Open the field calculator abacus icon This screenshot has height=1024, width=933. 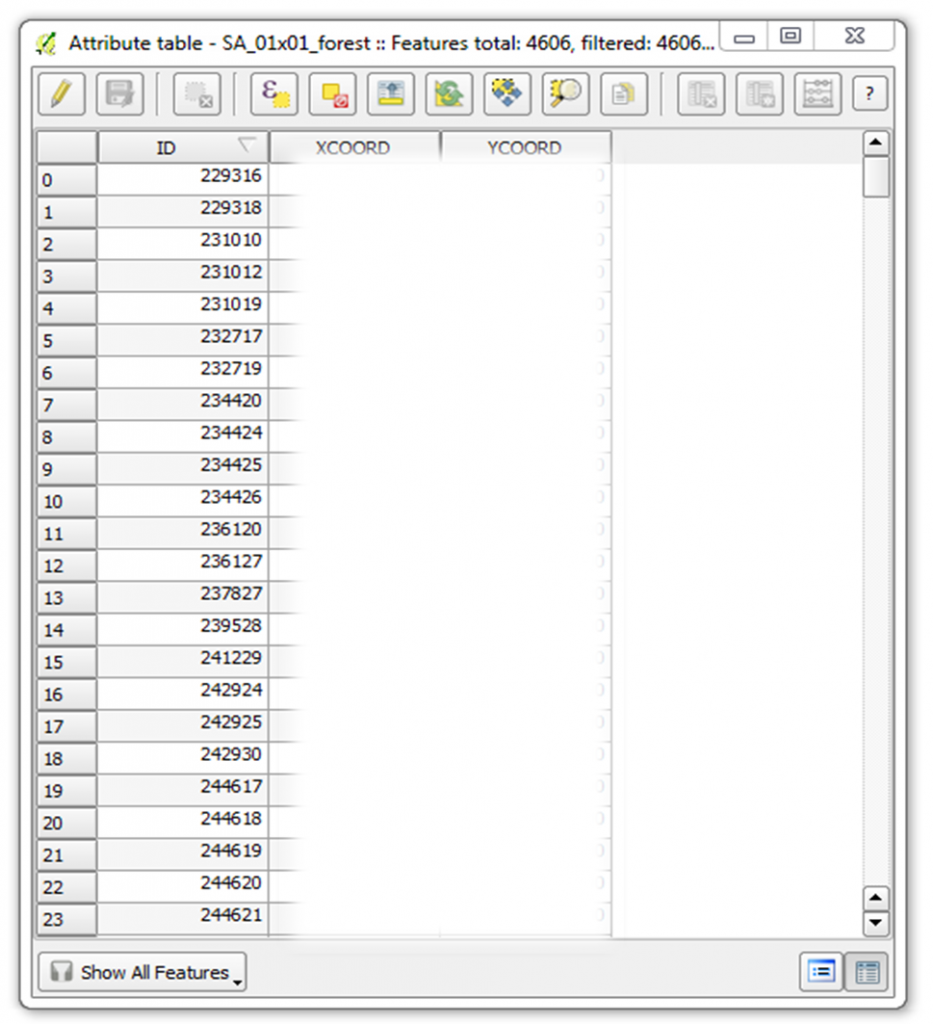(817, 94)
